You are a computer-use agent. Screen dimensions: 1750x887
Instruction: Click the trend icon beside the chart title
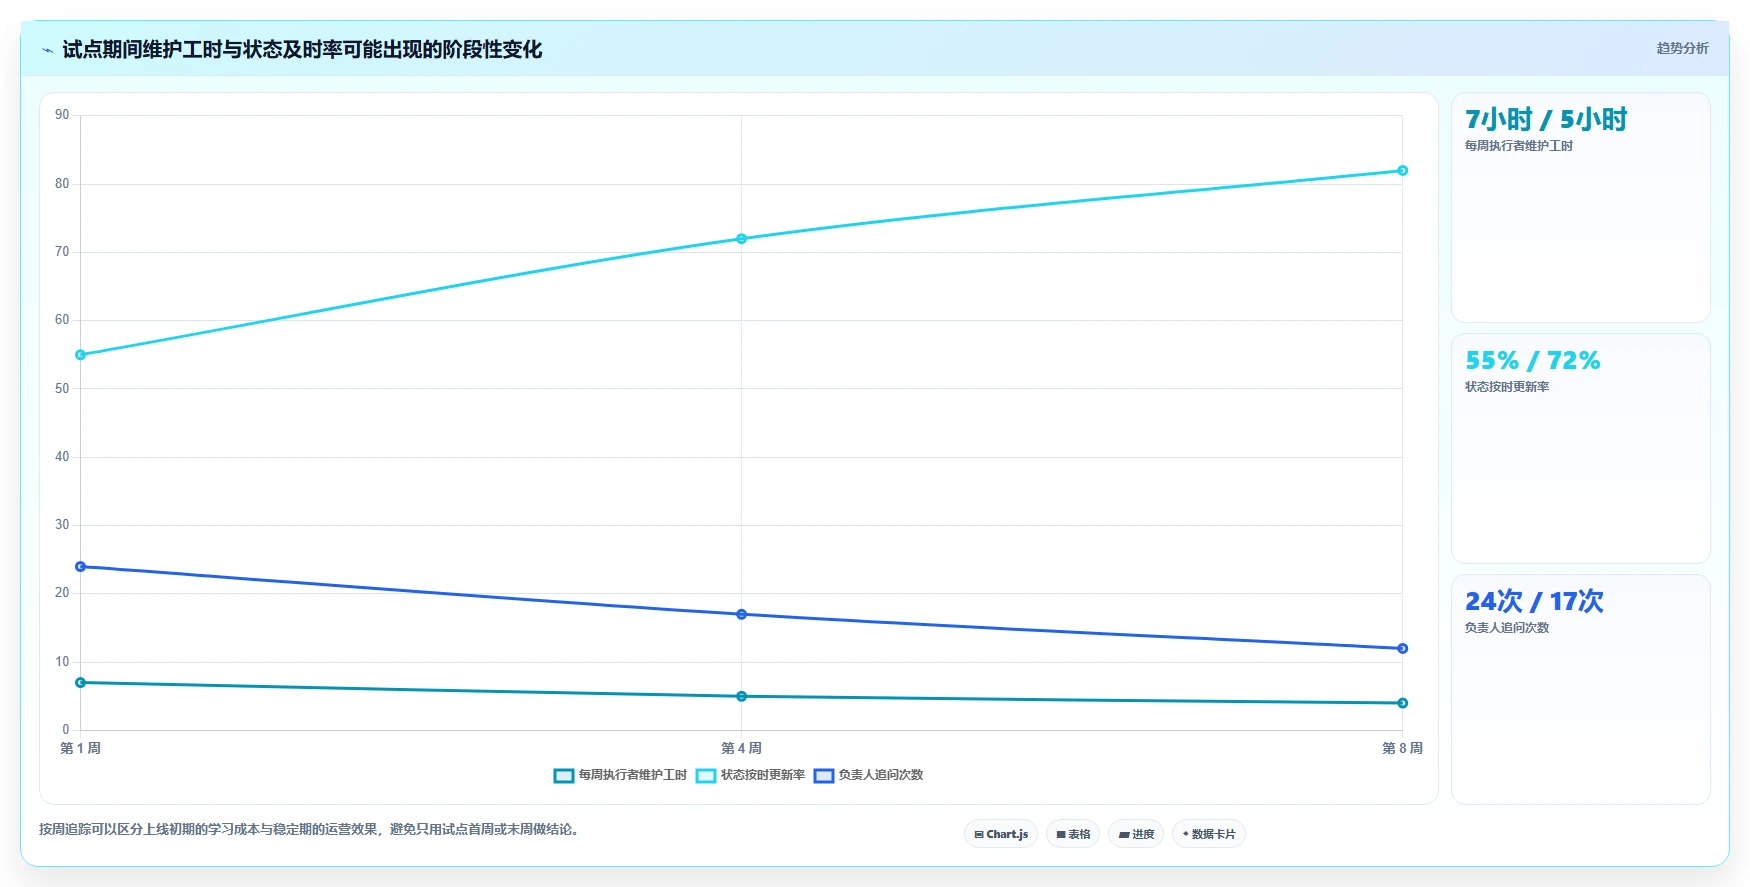(47, 50)
